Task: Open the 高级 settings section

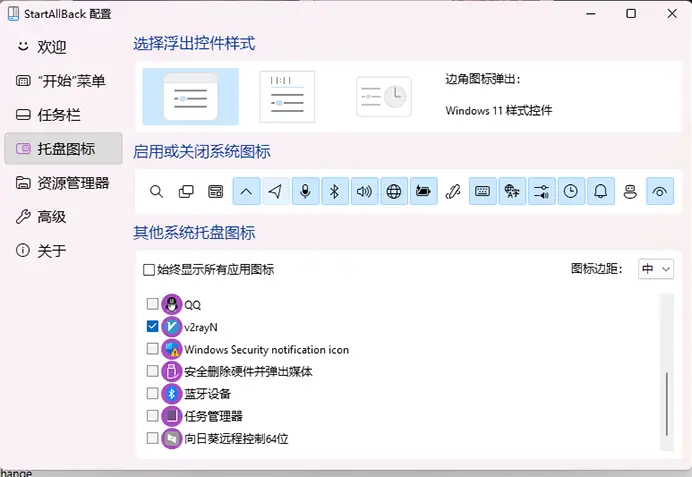Action: 64,217
